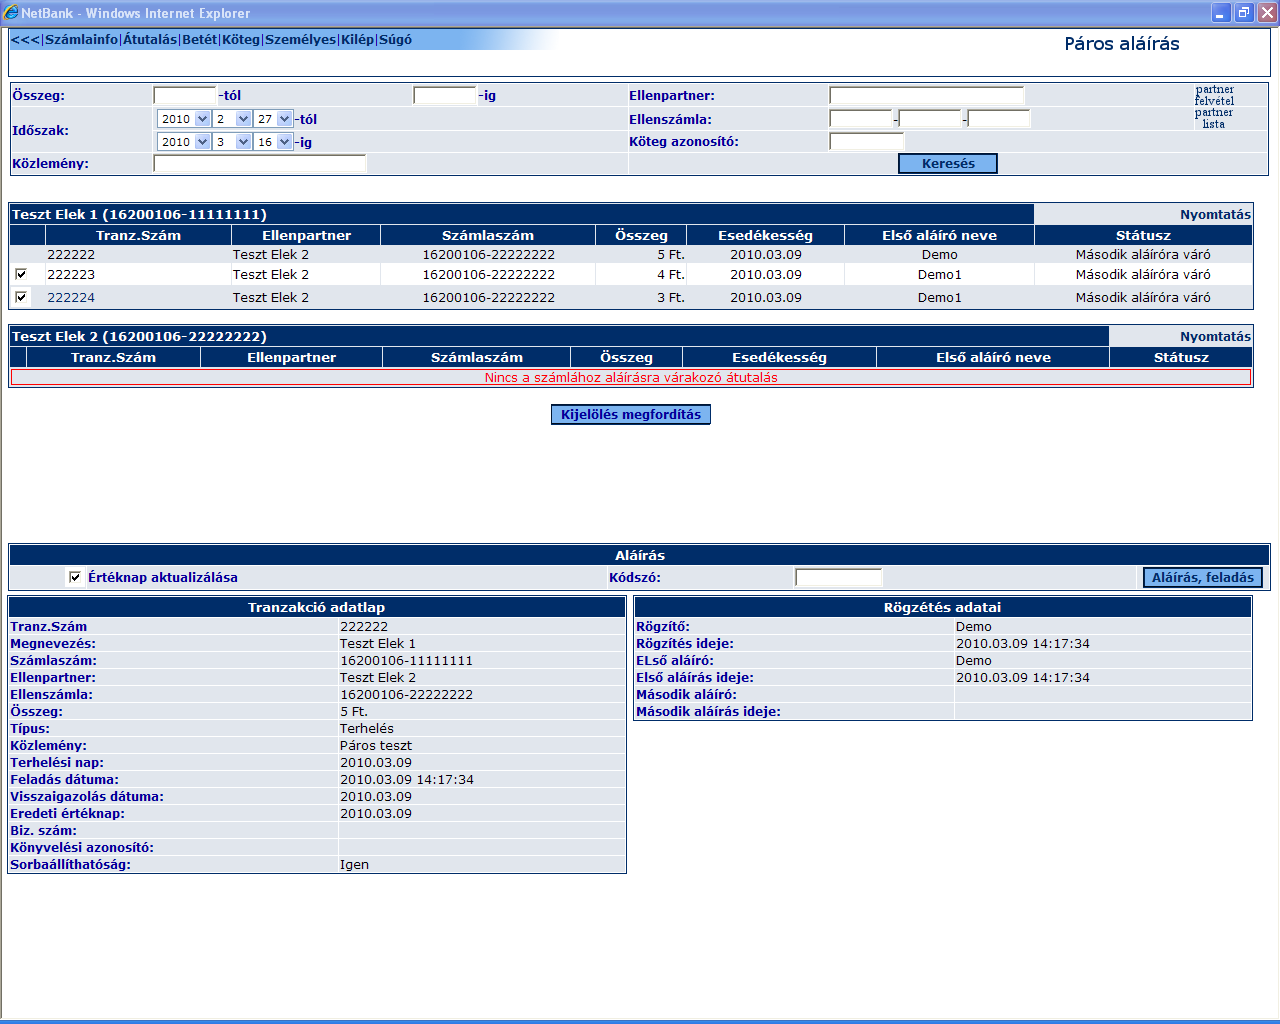Click the Keresés search button
1280x1024 pixels.
pos(948,163)
